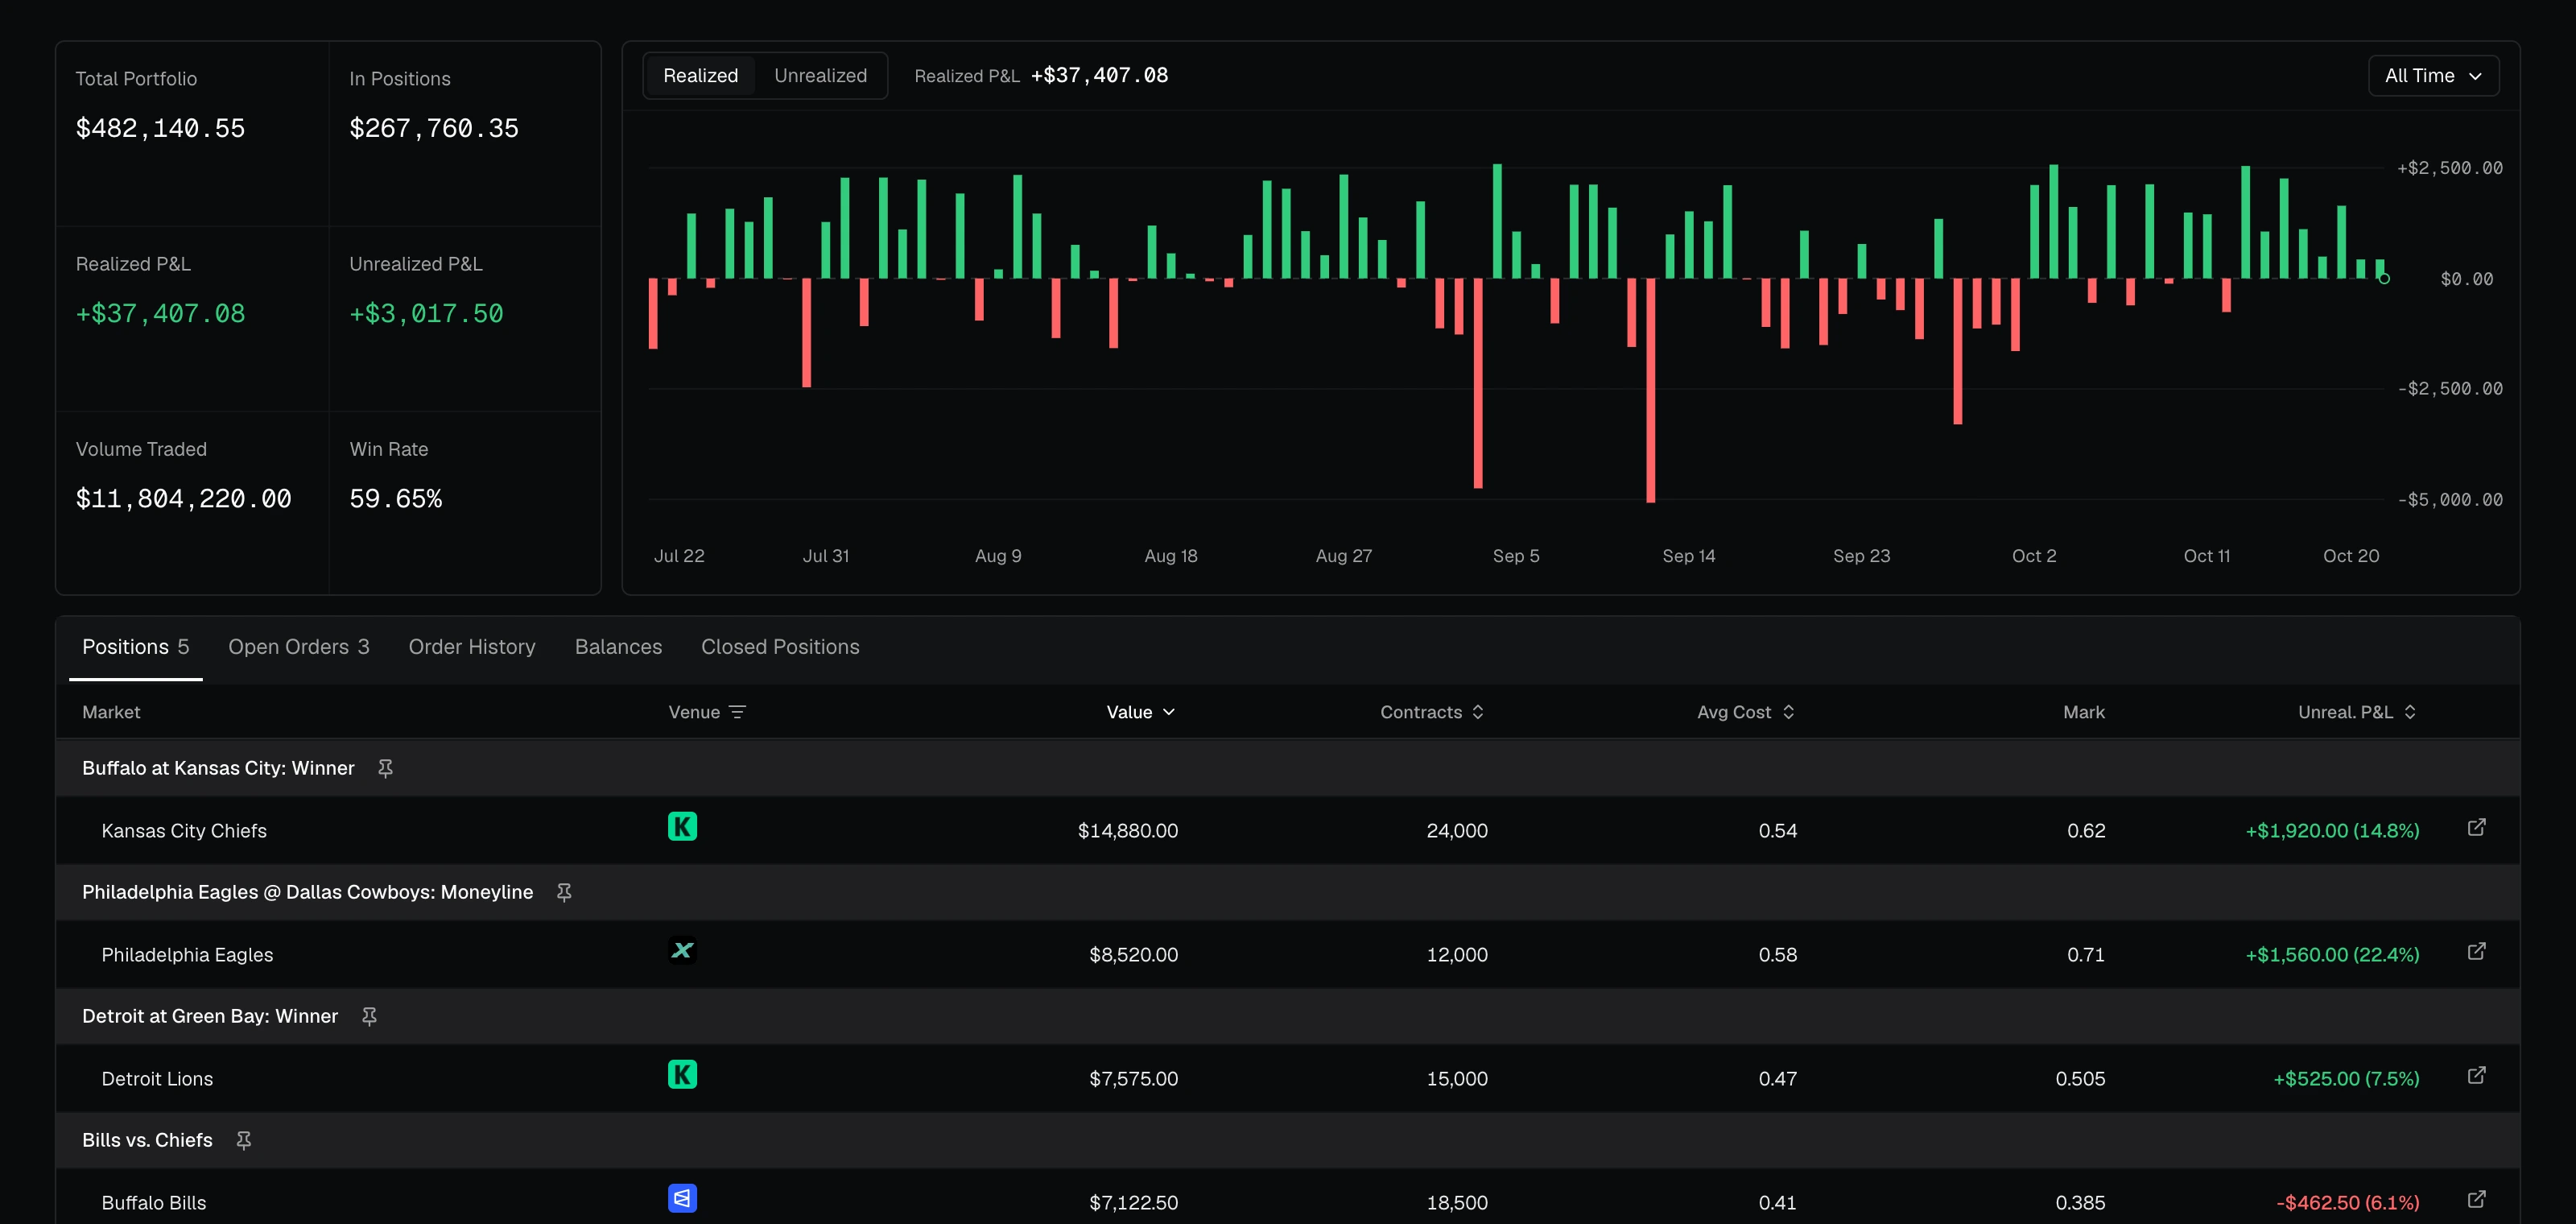Click the Market column header
This screenshot has height=1224, width=2576.
[x=111, y=712]
